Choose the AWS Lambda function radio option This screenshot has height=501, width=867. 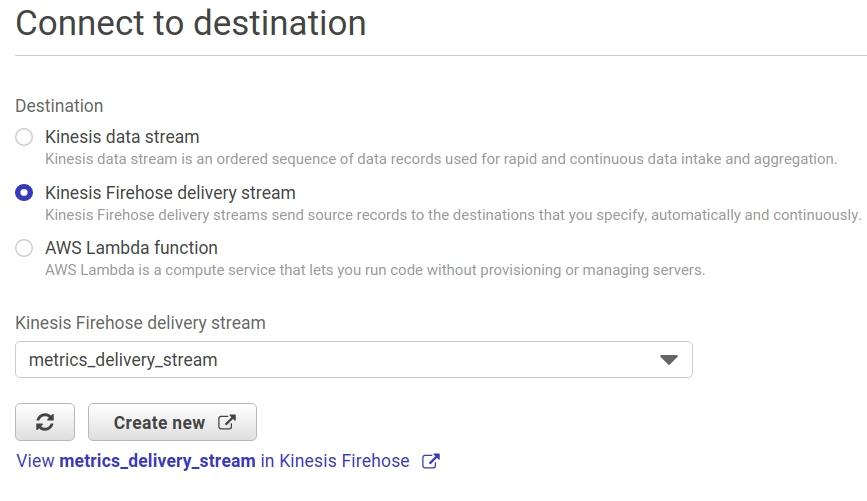click(24, 248)
